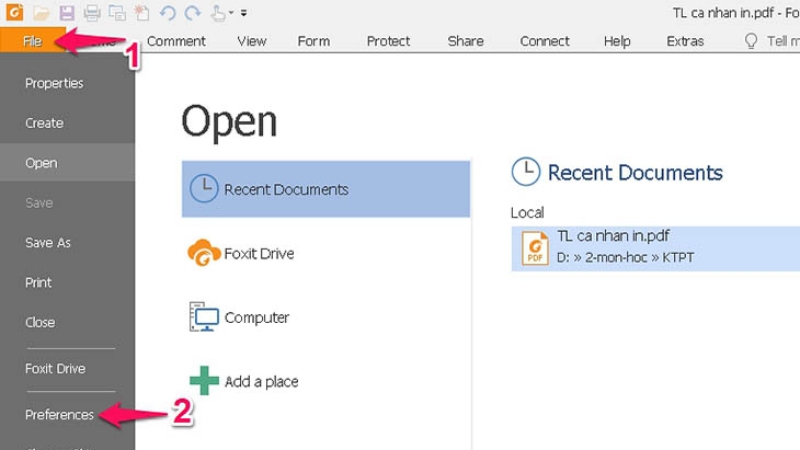The image size is (800, 450).
Task: Click the Tell me lightbulb search field
Action: [770, 41]
